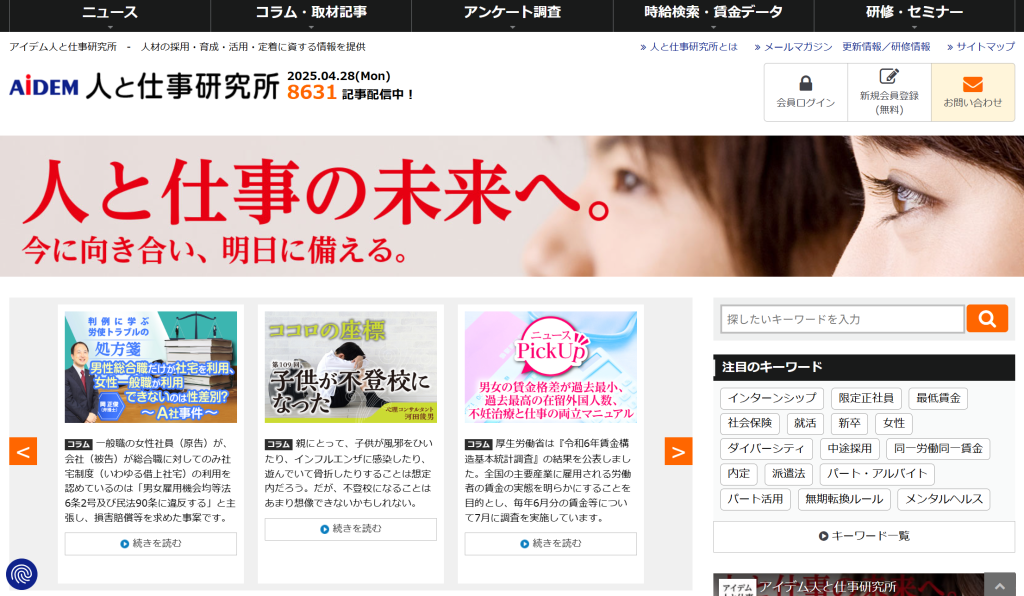The height and width of the screenshot is (596, 1024).
Task: Open the 研修・セミナー navigation menu
Action: point(914,14)
